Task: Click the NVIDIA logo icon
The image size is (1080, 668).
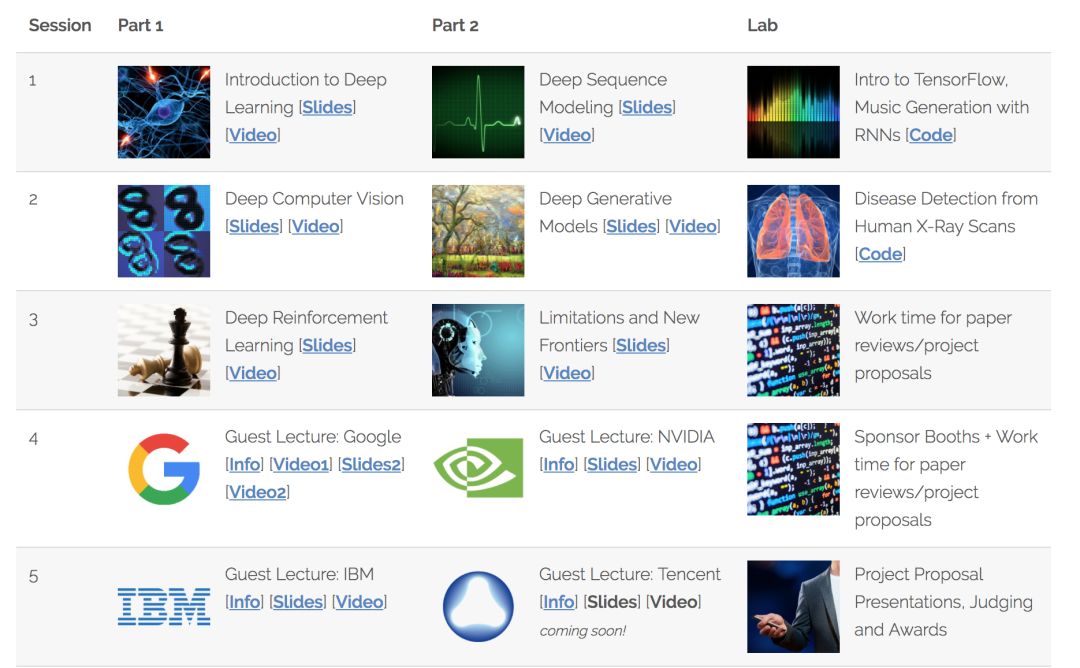Action: [478, 468]
